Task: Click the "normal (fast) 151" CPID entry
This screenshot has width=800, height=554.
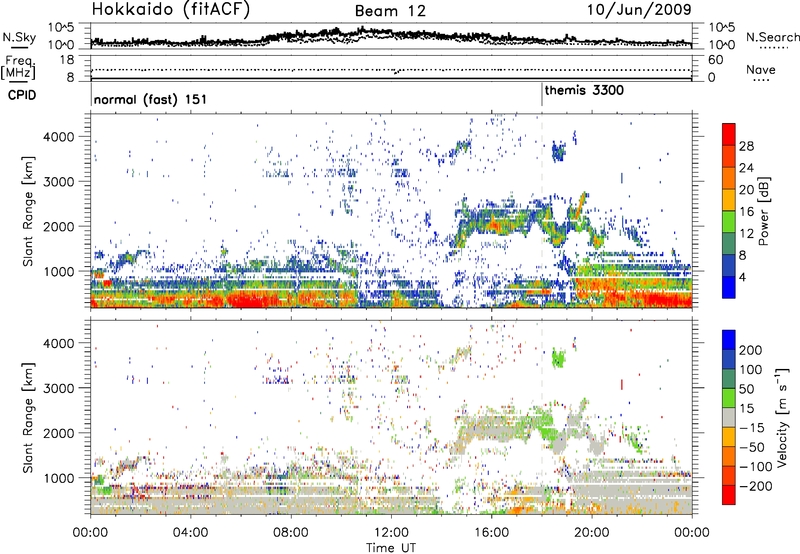Action: tap(151, 99)
